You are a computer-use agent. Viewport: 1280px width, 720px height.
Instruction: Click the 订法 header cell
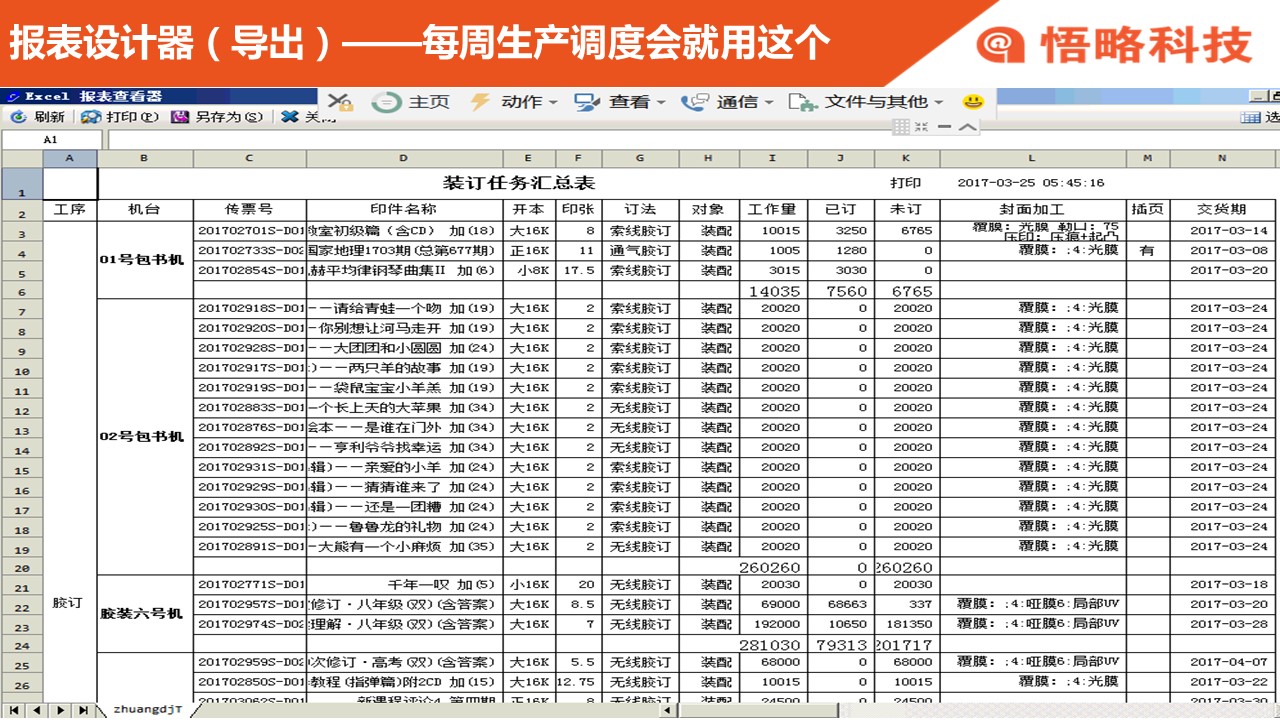(x=640, y=210)
